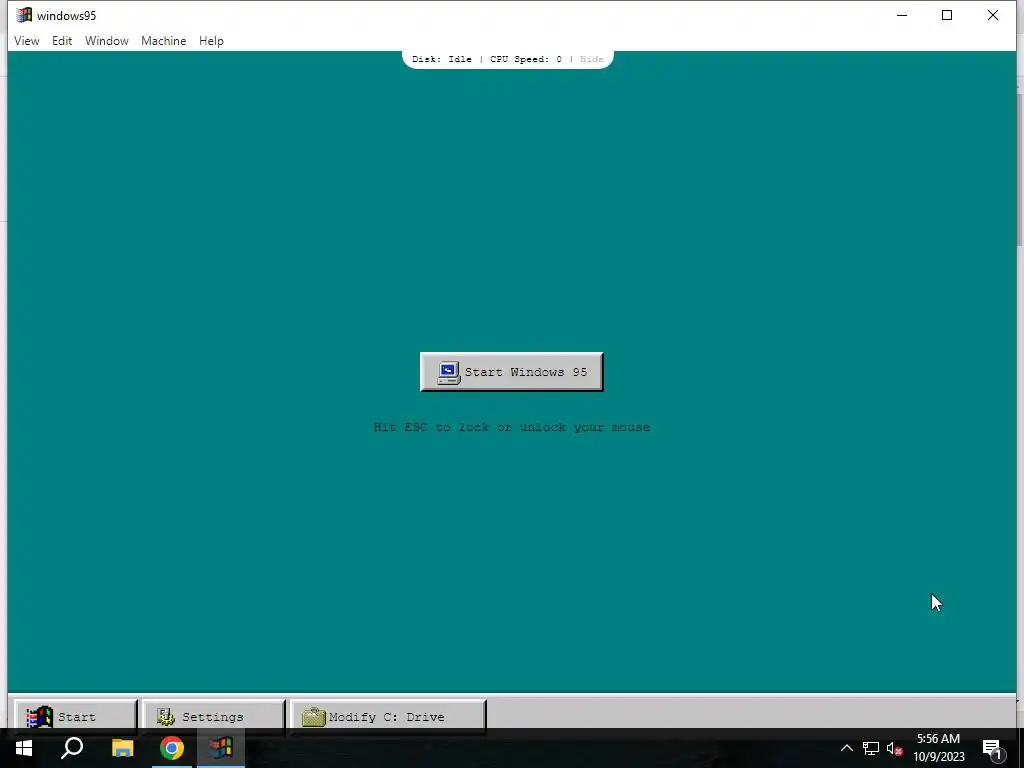Image resolution: width=1024 pixels, height=768 pixels.
Task: Open the notification center icon
Action: click(x=991, y=748)
